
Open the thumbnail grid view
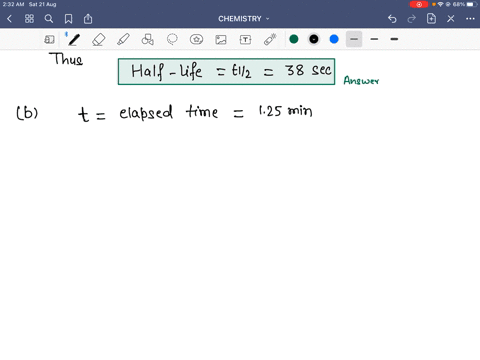(29, 19)
